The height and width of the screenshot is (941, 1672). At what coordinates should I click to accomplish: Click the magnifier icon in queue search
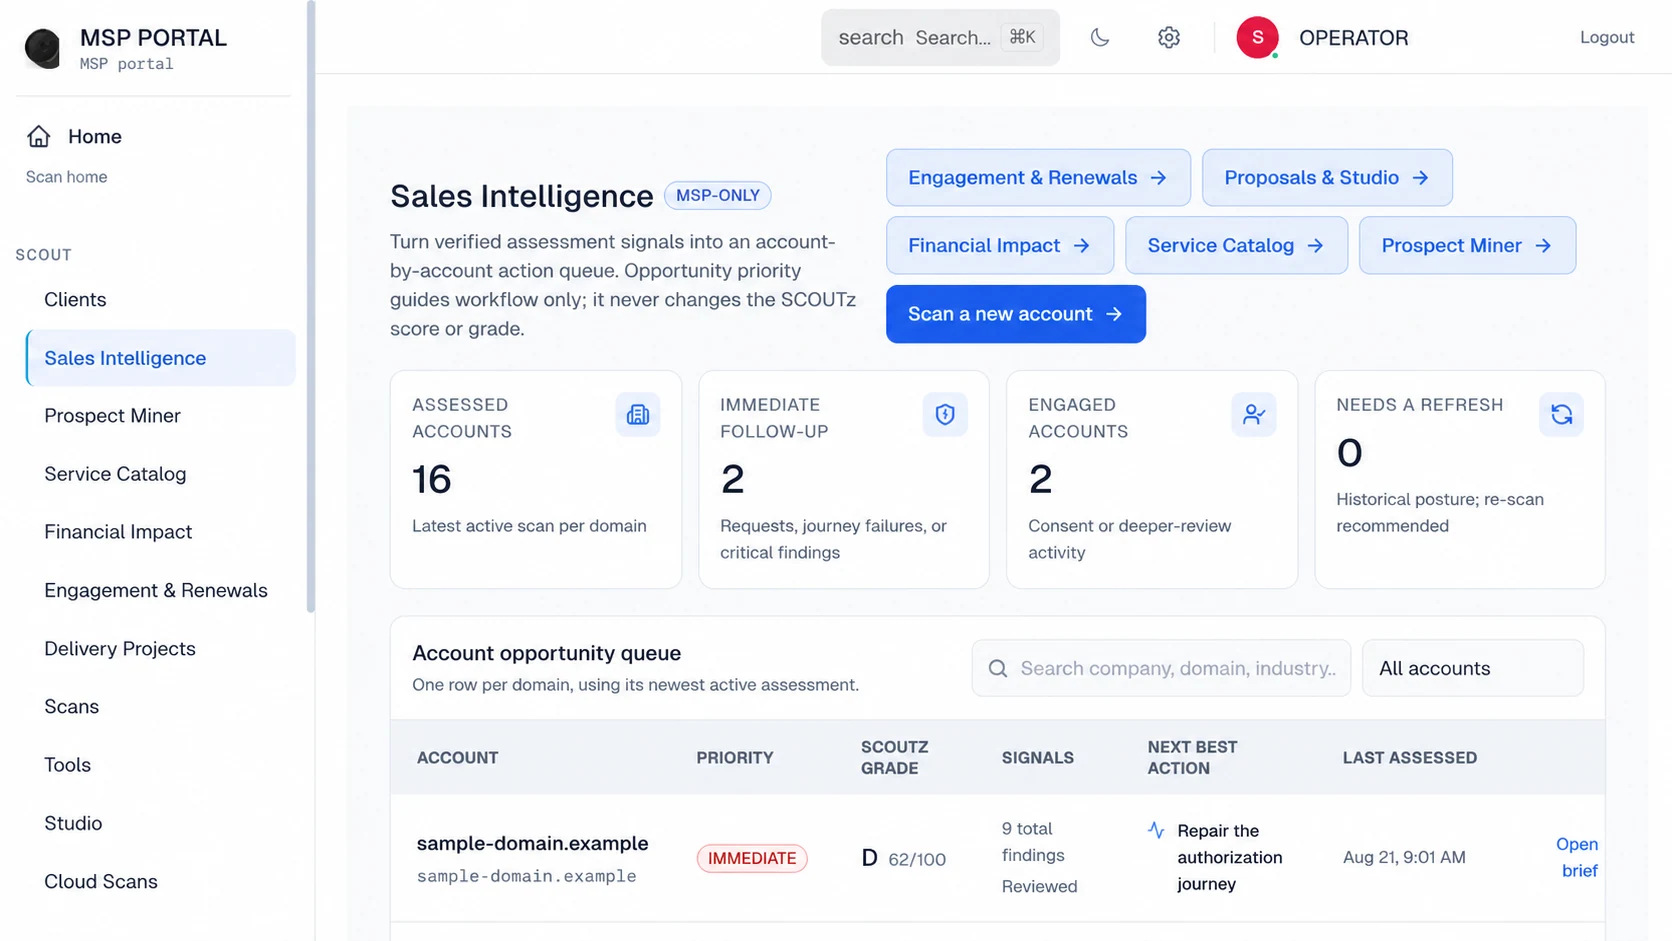[998, 668]
